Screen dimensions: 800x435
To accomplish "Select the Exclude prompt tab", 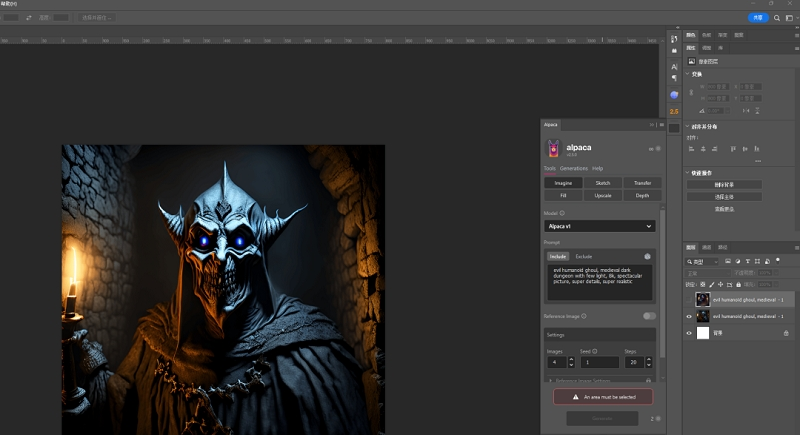I will pos(583,256).
